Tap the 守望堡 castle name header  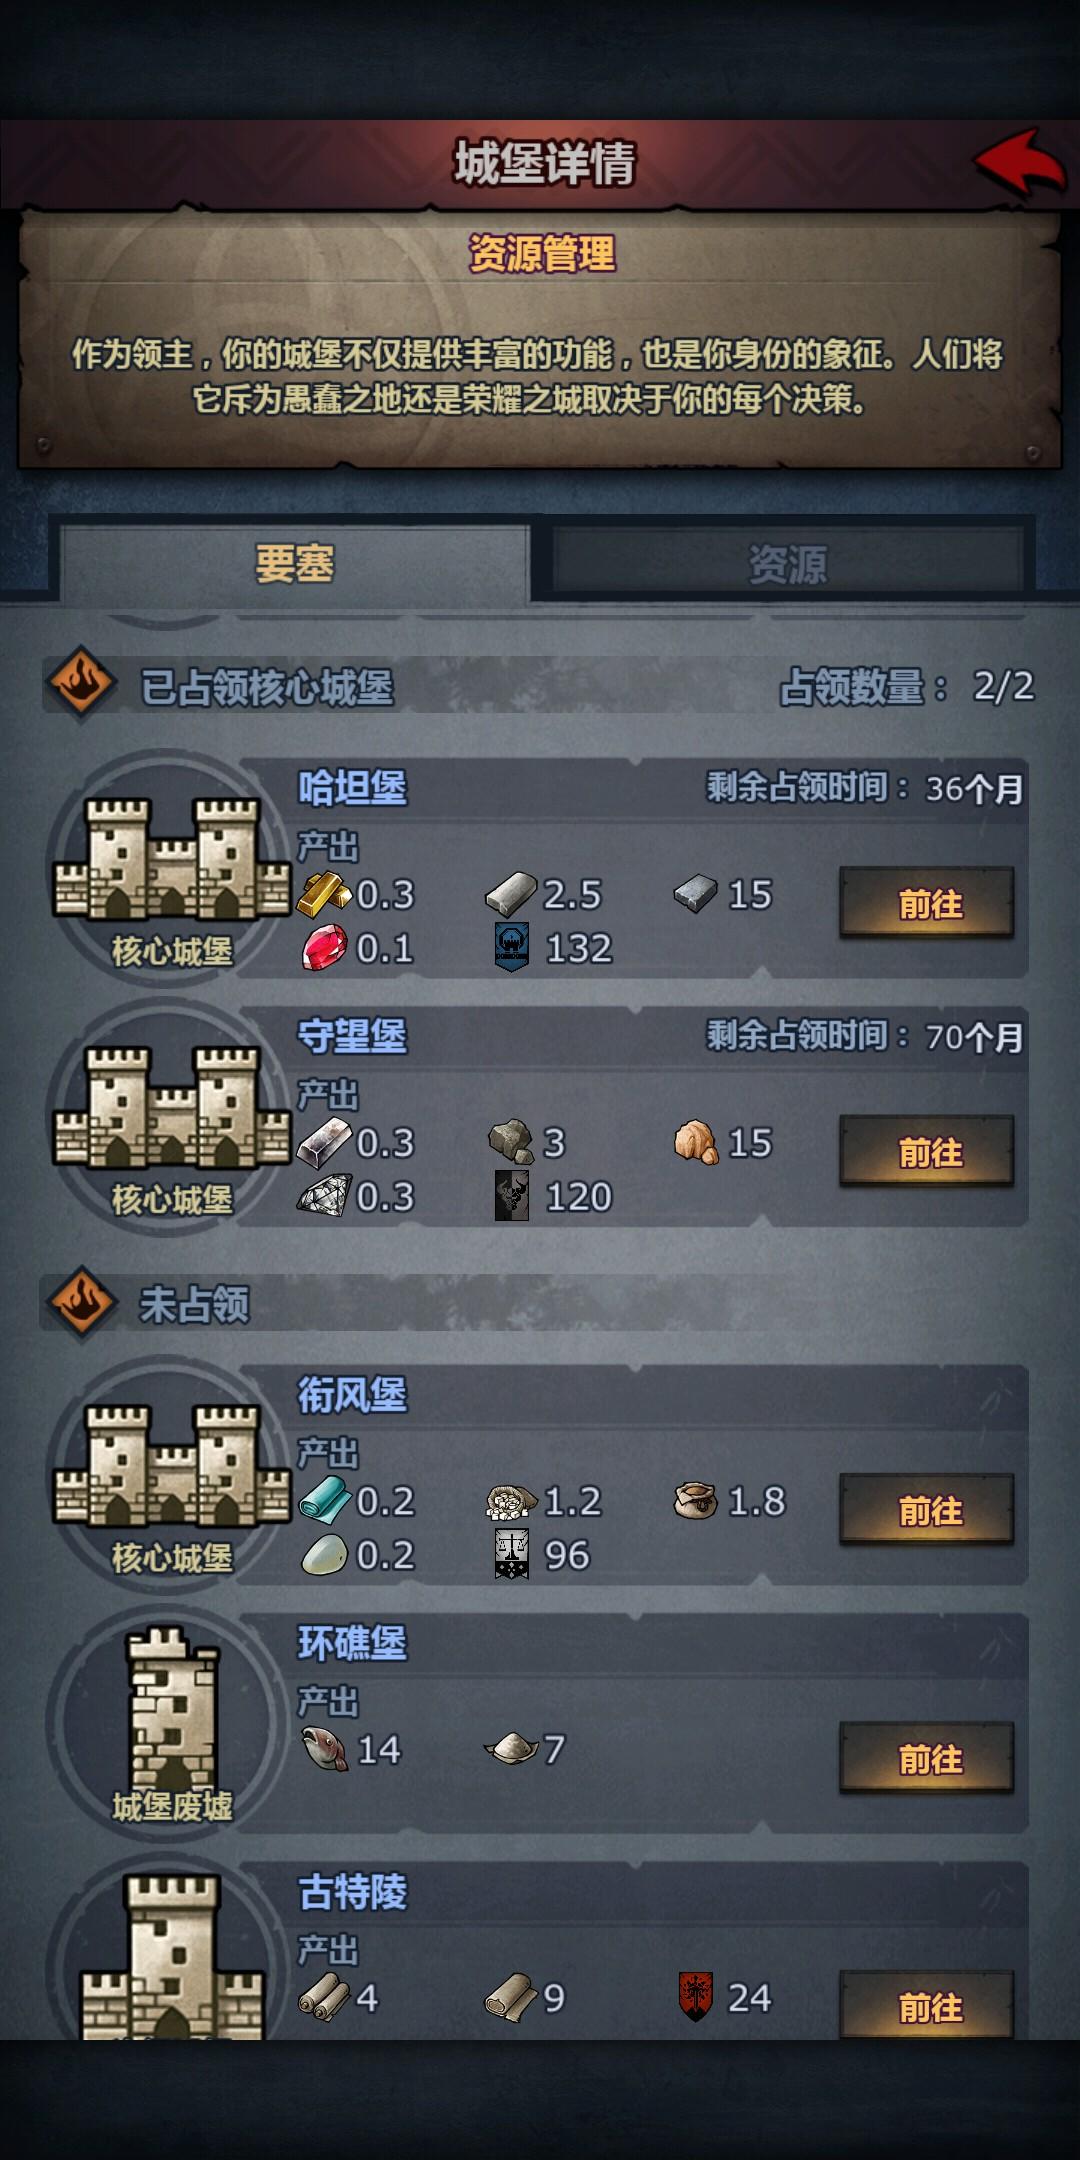coord(352,1036)
